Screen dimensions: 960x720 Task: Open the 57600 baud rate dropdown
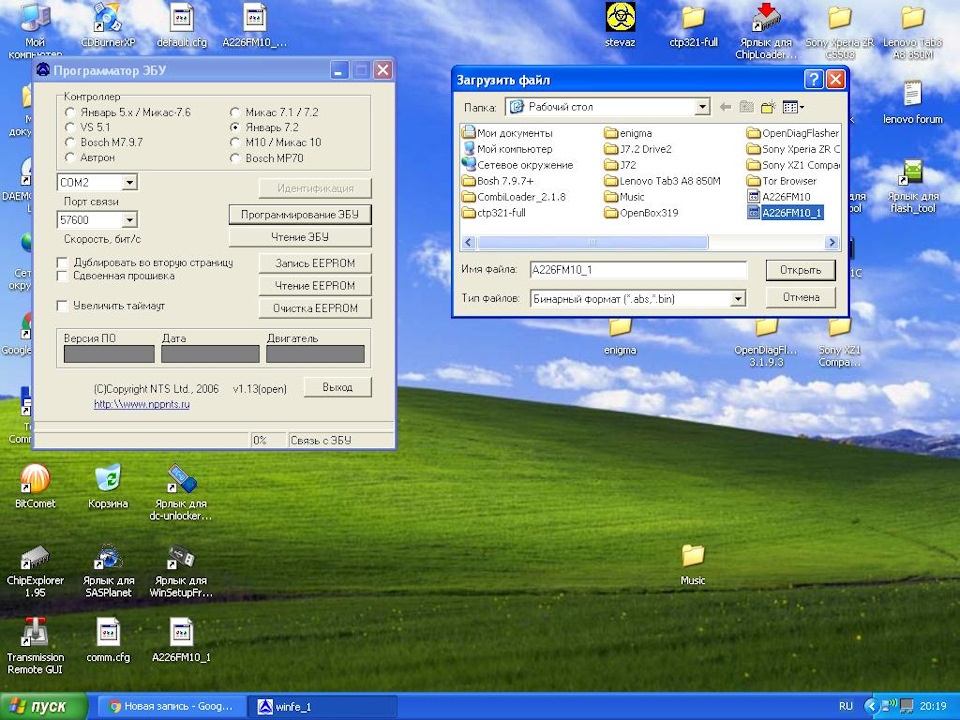point(129,220)
